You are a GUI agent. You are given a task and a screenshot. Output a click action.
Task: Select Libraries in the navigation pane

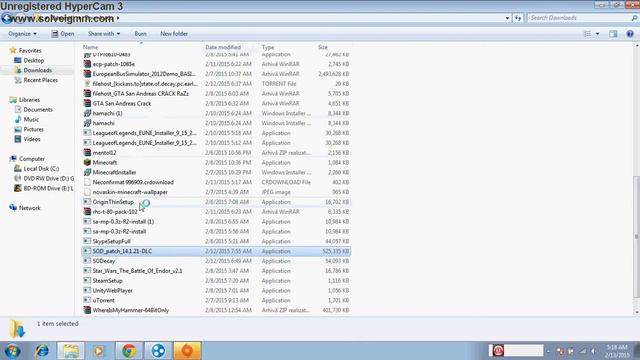coord(29,100)
